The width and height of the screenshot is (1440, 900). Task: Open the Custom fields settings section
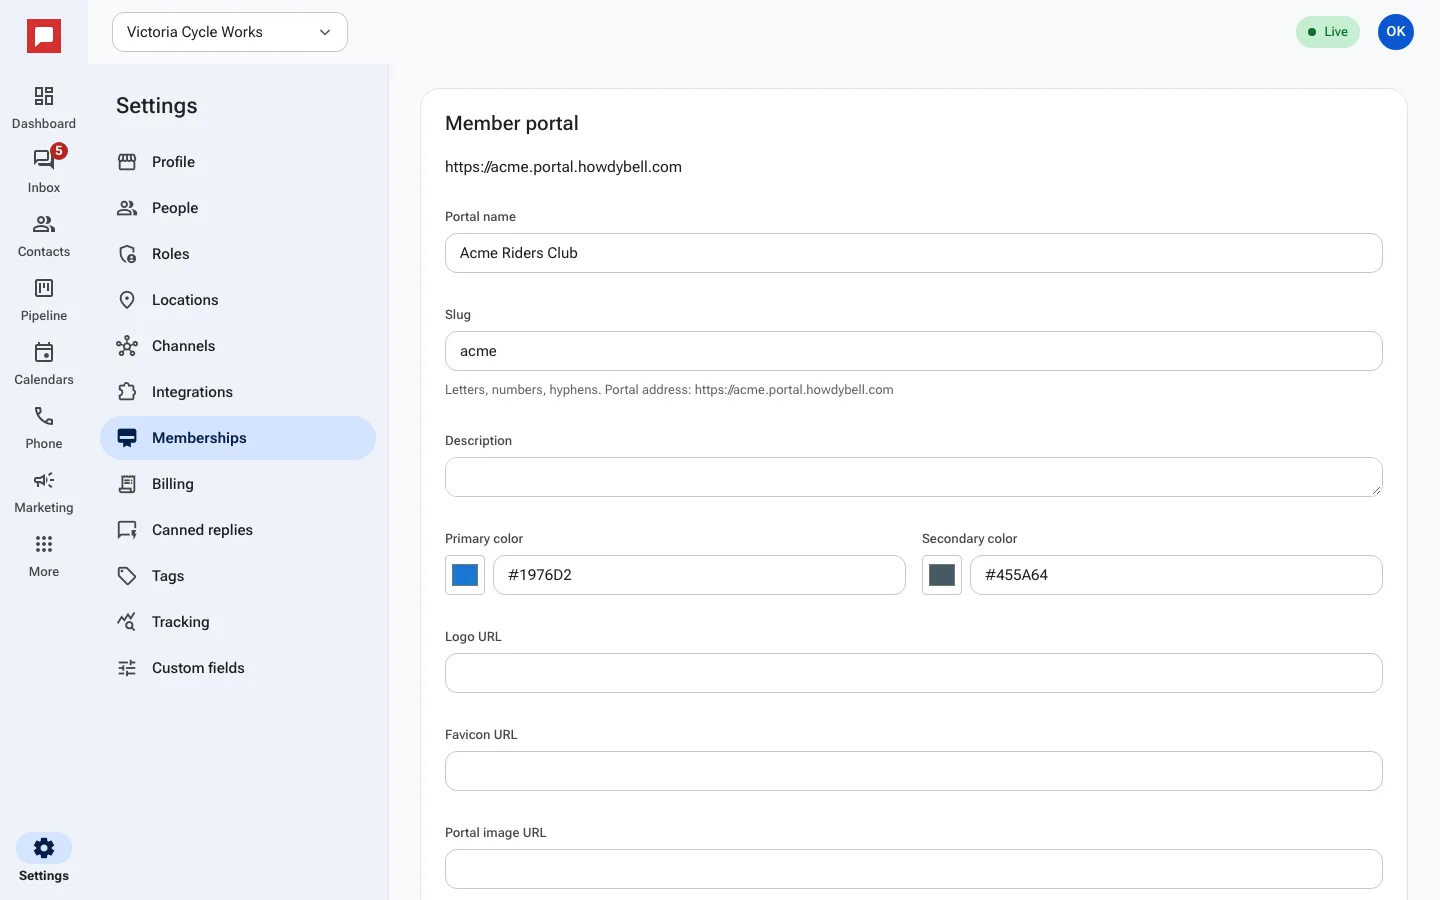238,668
